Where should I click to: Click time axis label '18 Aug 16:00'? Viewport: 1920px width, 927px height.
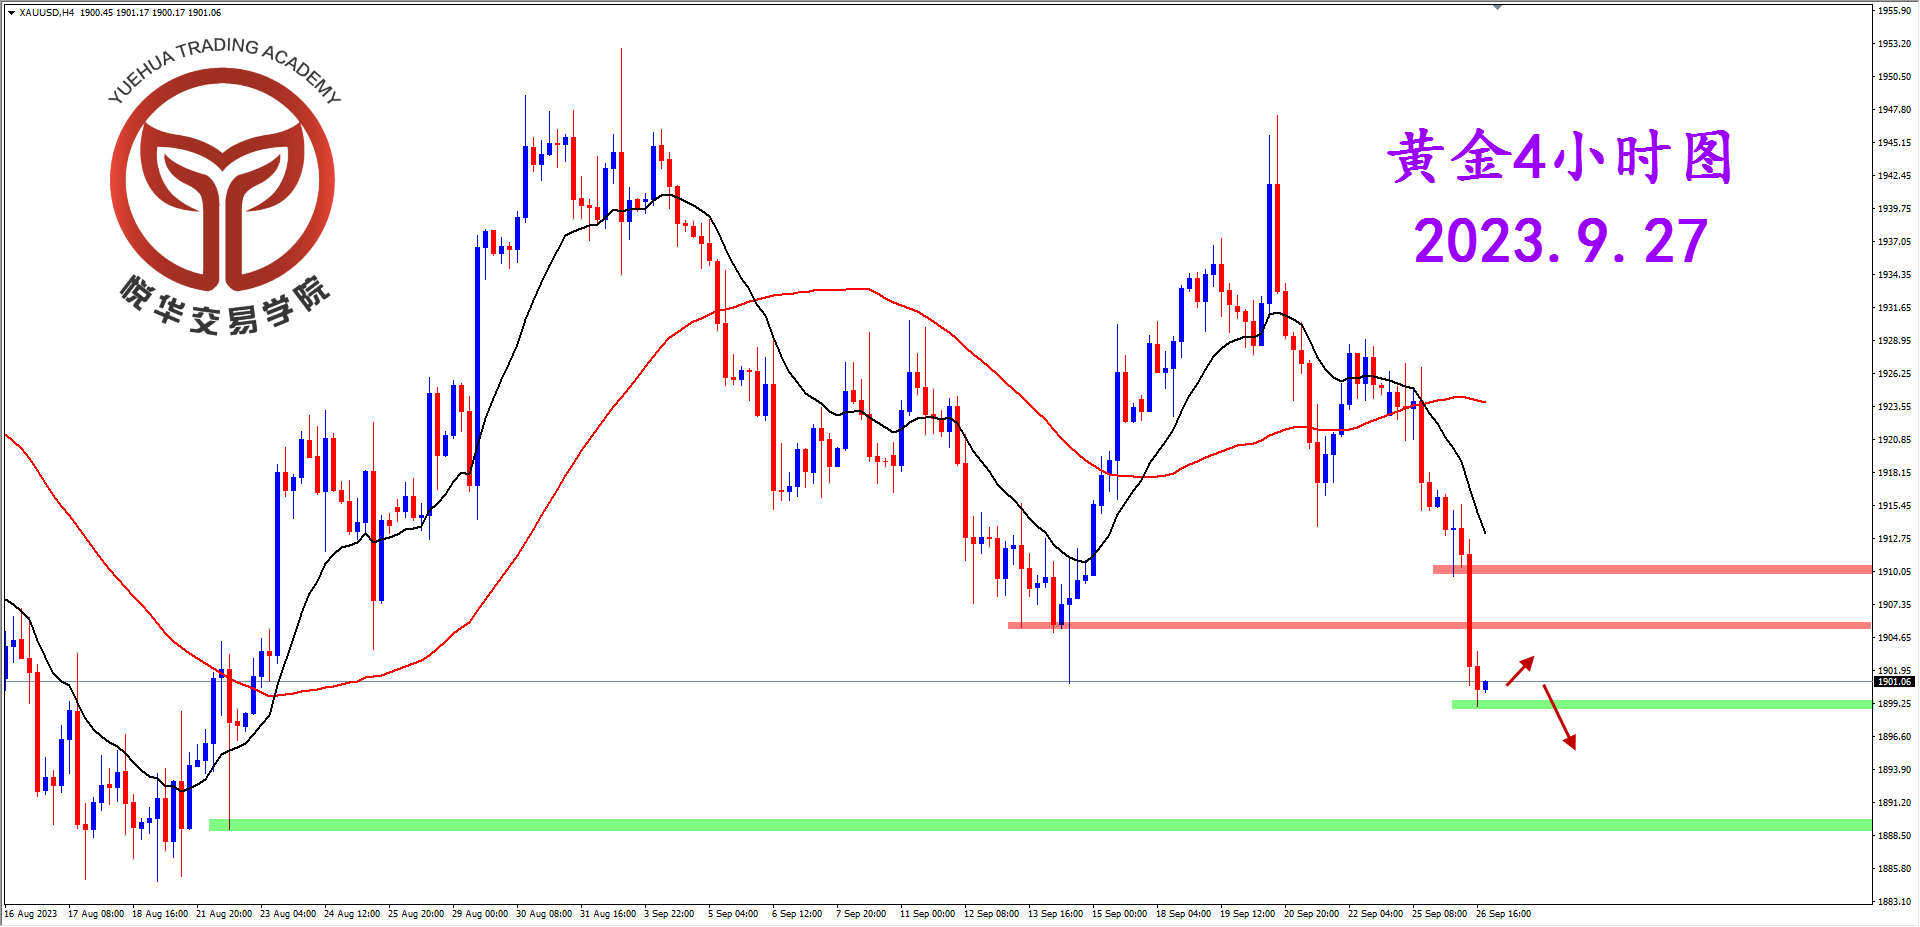(x=160, y=914)
